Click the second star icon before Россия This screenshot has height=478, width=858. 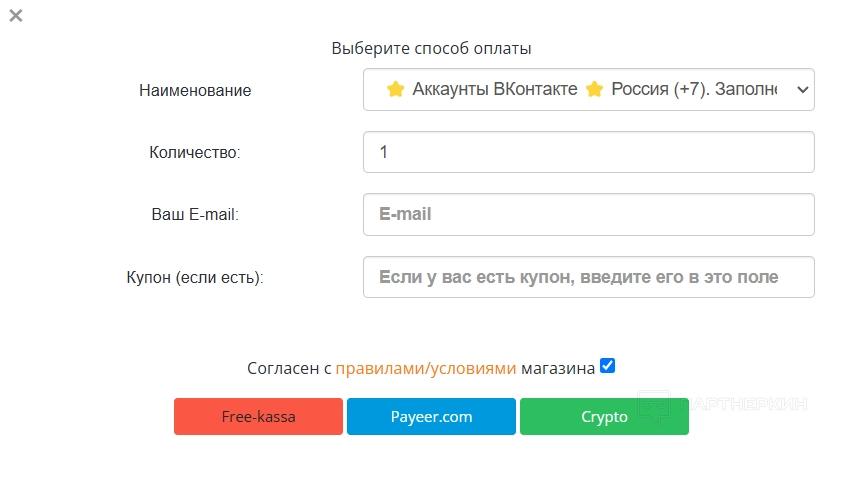pyautogui.click(x=595, y=90)
